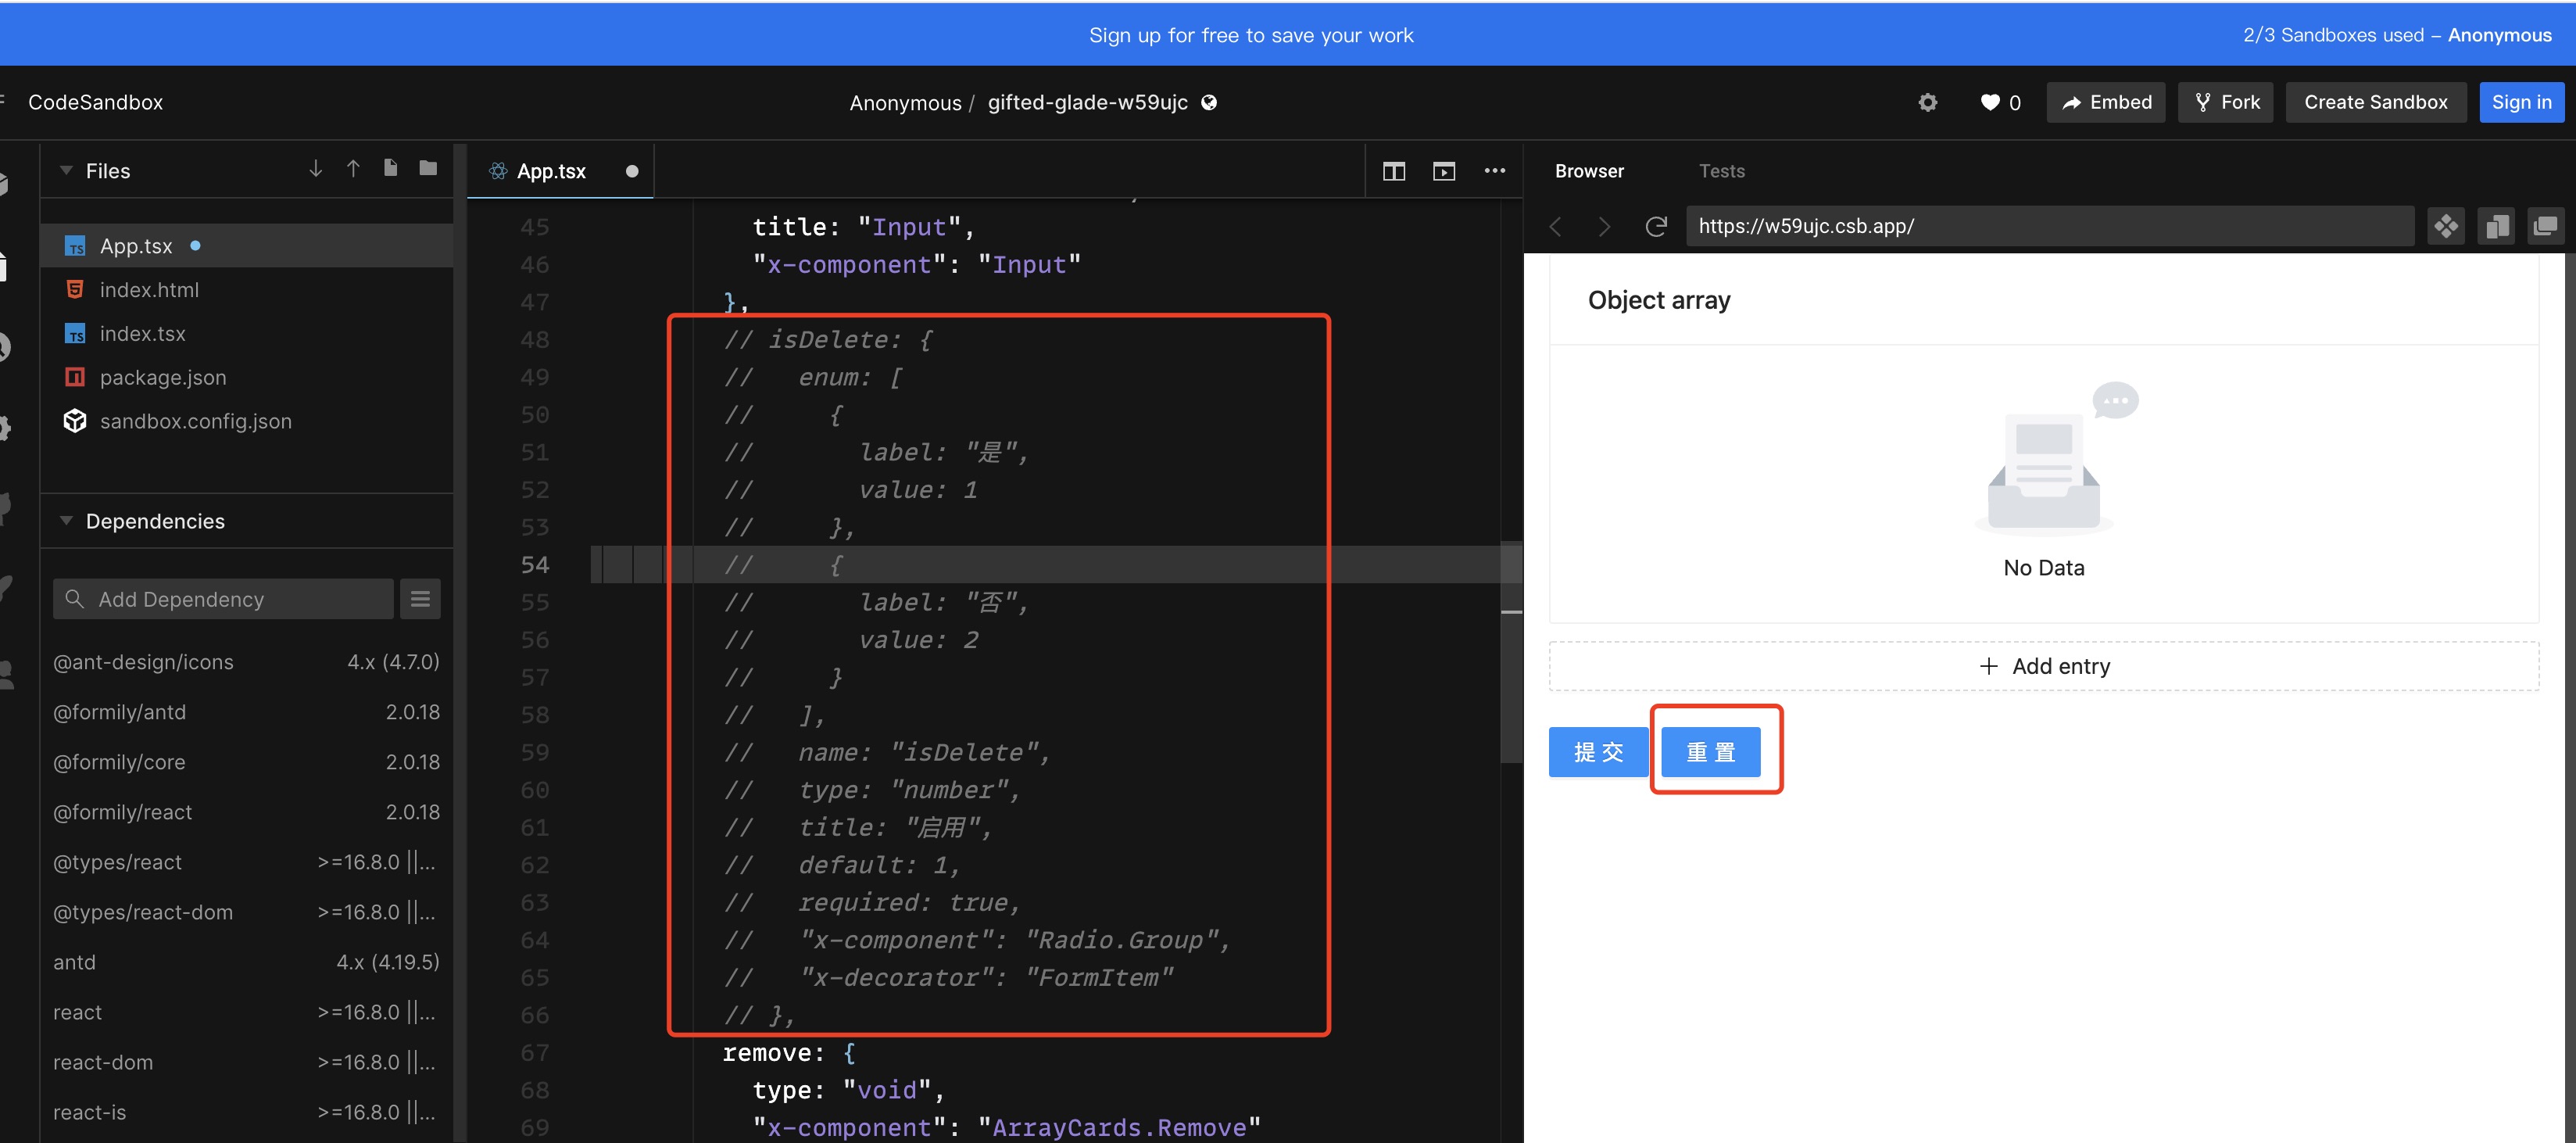Open the dependency list menu button

click(x=420, y=599)
